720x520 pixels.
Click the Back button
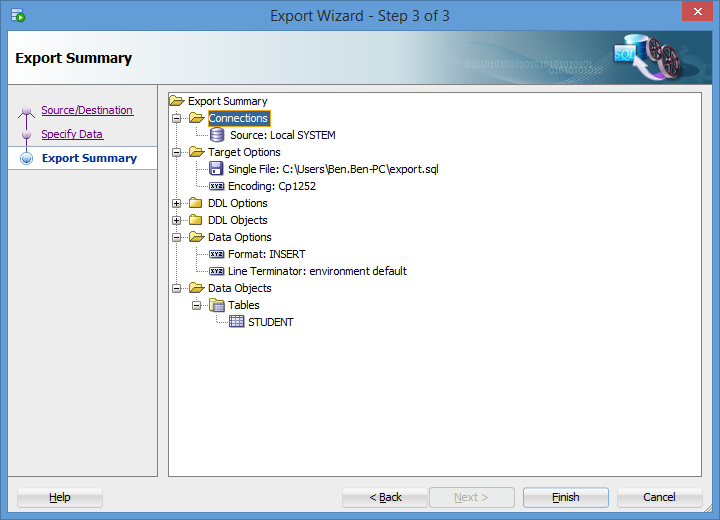coord(385,497)
